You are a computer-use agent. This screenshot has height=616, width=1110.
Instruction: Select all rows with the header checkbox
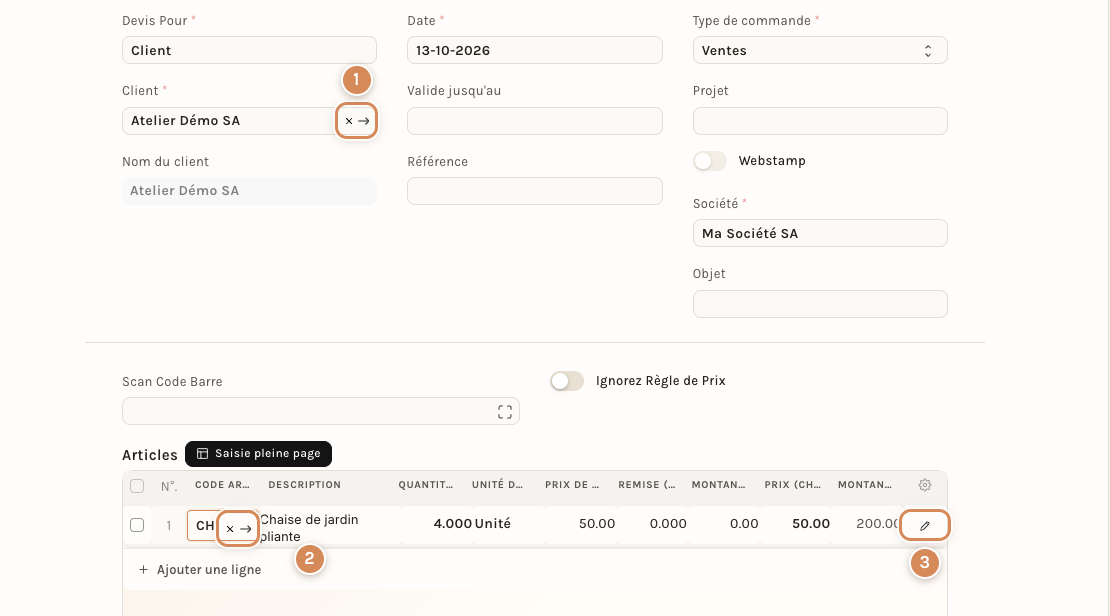coord(137,486)
